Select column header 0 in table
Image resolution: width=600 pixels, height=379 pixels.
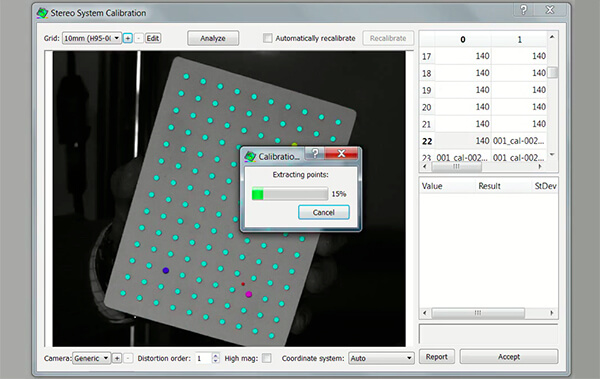463,39
